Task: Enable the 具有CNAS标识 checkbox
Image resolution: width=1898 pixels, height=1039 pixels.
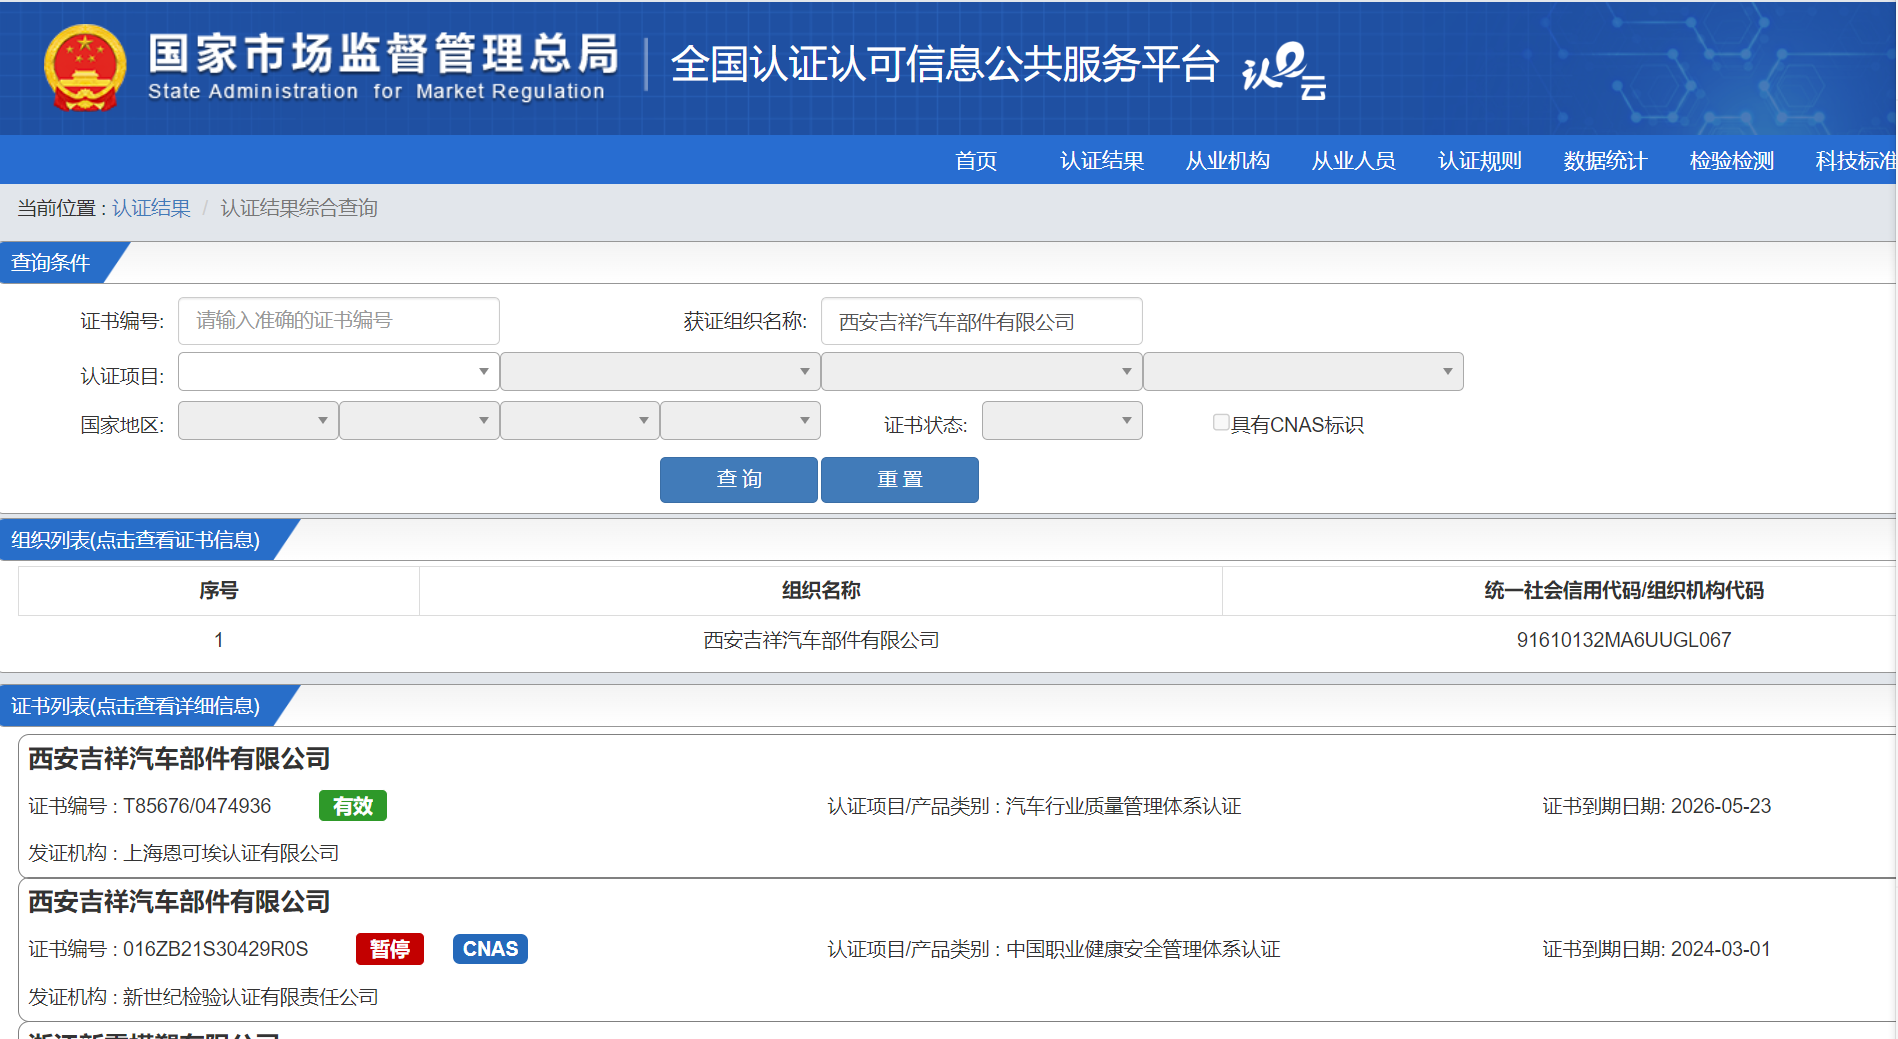Action: [1221, 423]
